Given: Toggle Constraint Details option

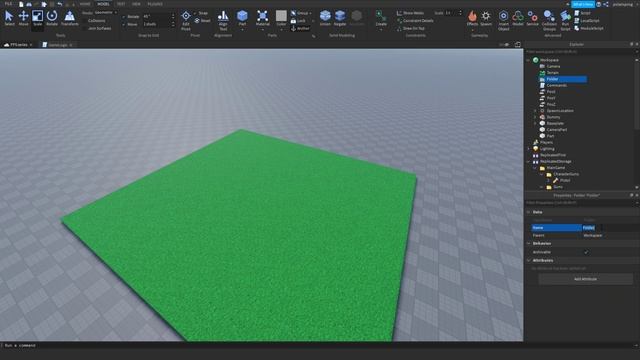Looking at the screenshot, I should [x=415, y=21].
